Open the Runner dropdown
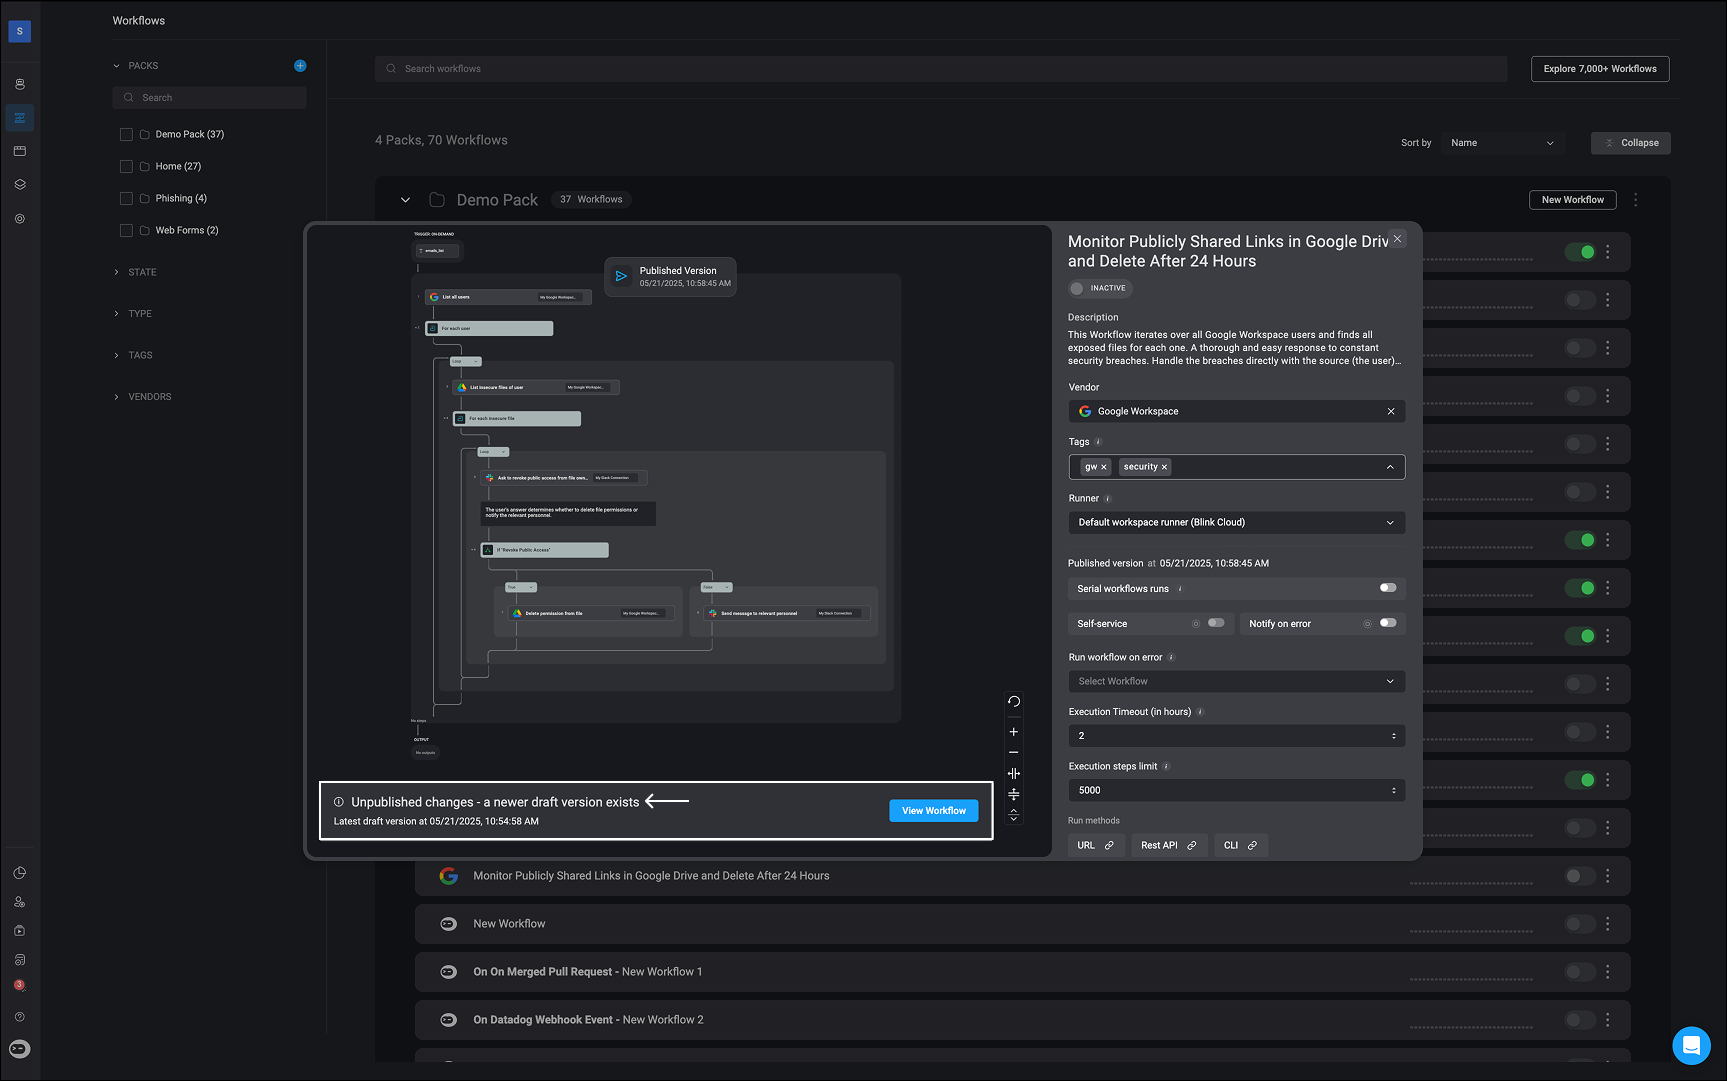The image size is (1727, 1081). coord(1236,522)
